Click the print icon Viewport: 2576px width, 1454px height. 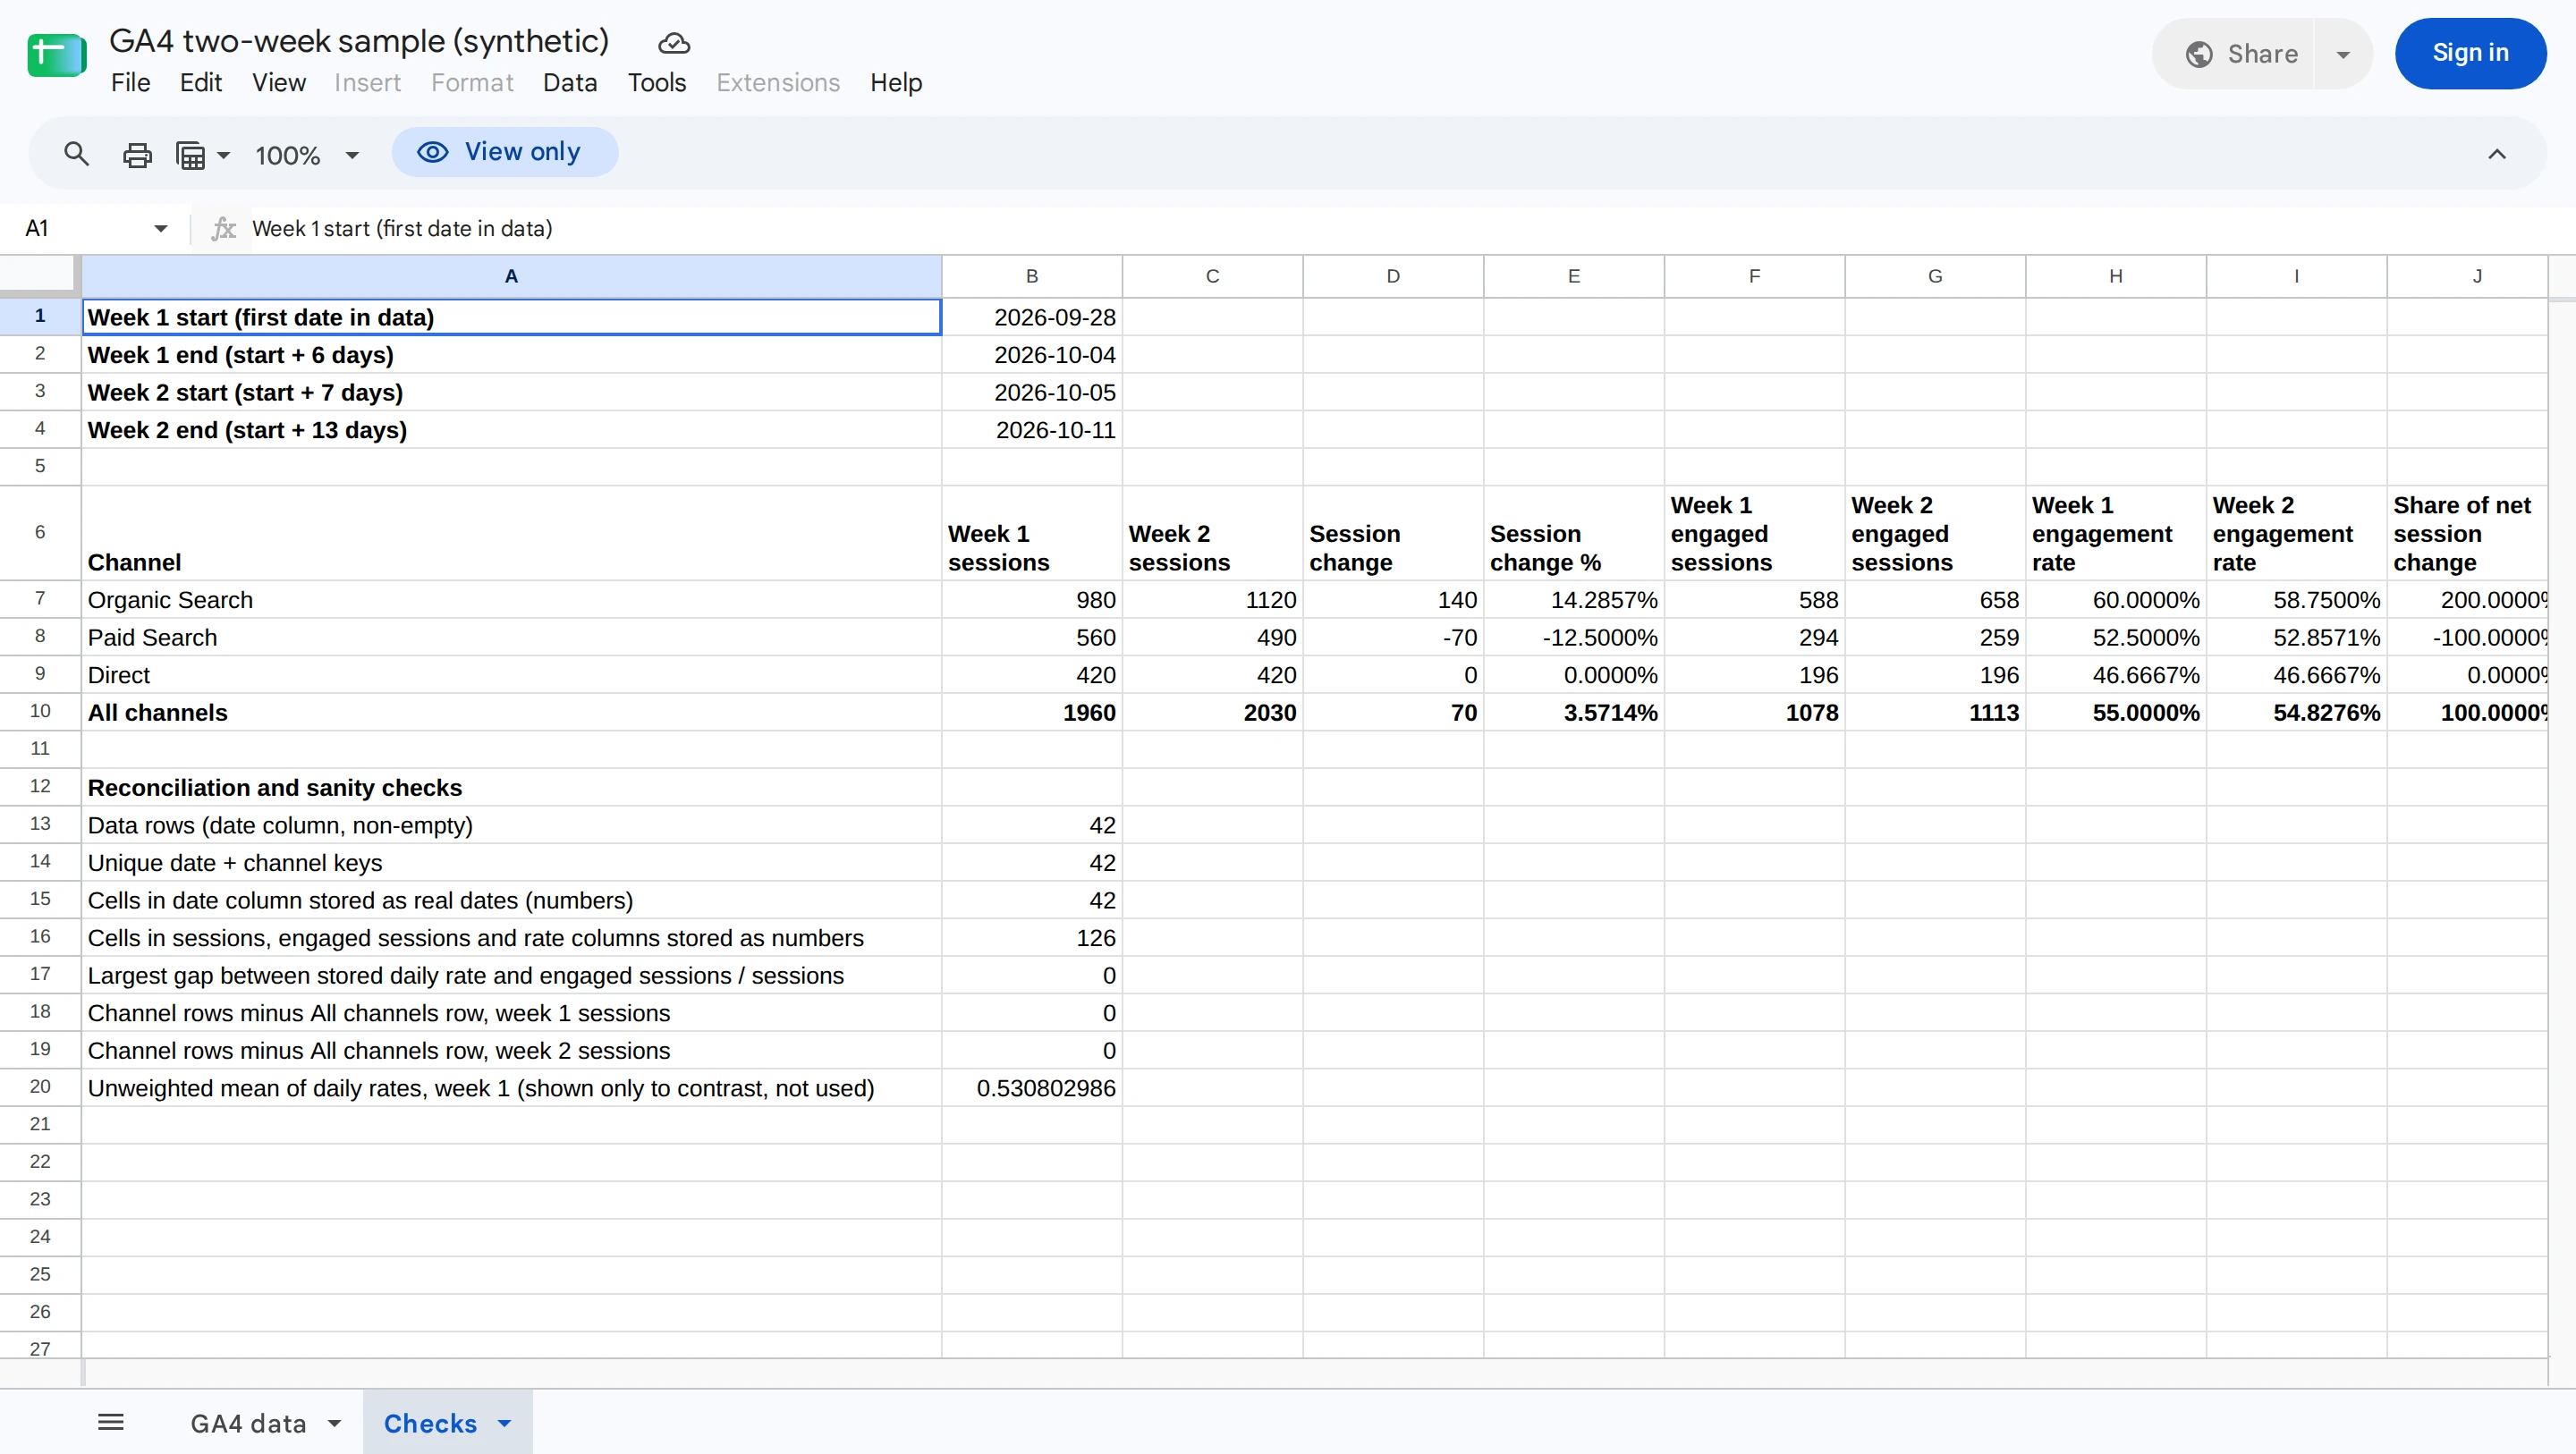[x=137, y=155]
